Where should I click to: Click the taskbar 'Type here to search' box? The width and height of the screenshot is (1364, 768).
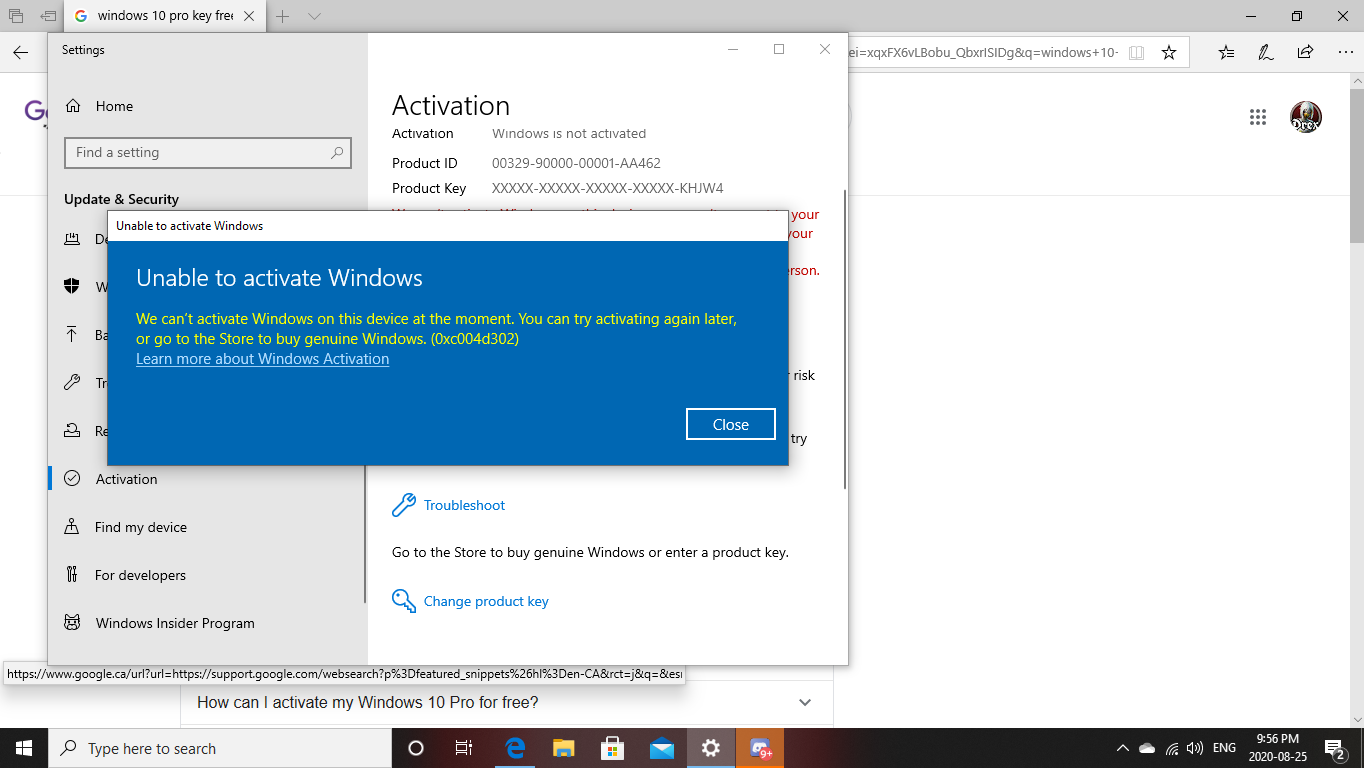point(220,748)
